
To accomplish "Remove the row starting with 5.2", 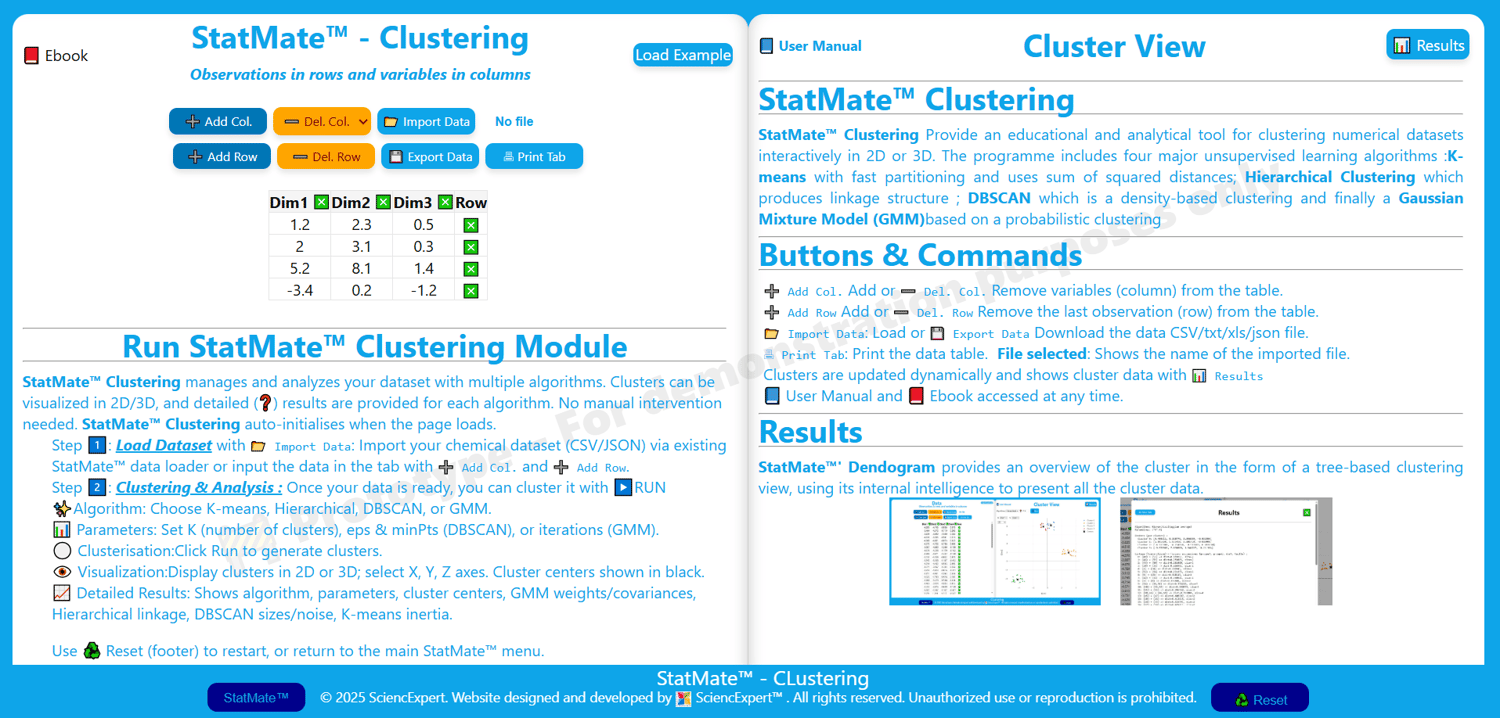I will (x=471, y=269).
